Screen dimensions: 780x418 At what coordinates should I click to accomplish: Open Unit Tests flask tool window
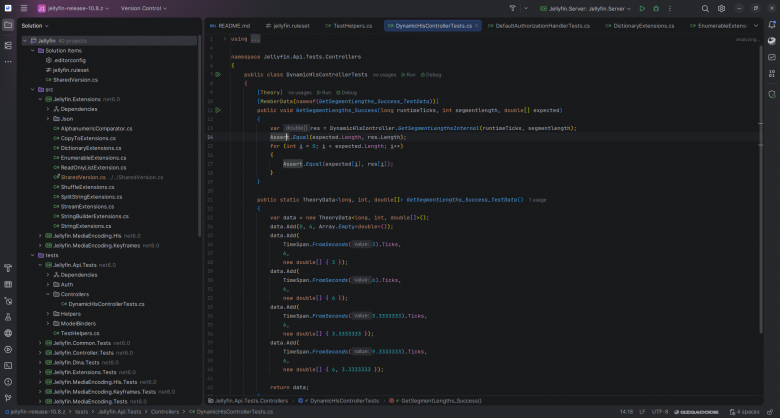tap(8, 317)
